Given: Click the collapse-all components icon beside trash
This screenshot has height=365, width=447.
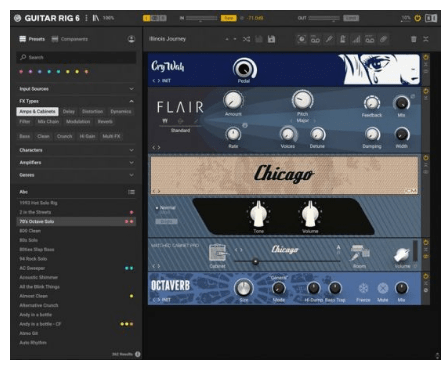Looking at the screenshot, I should click(x=426, y=39).
